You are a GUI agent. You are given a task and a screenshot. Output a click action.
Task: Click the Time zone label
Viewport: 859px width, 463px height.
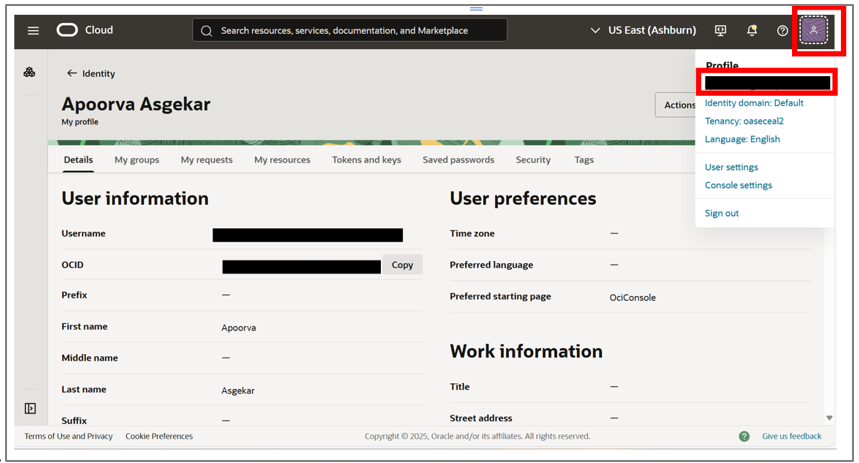[472, 233]
